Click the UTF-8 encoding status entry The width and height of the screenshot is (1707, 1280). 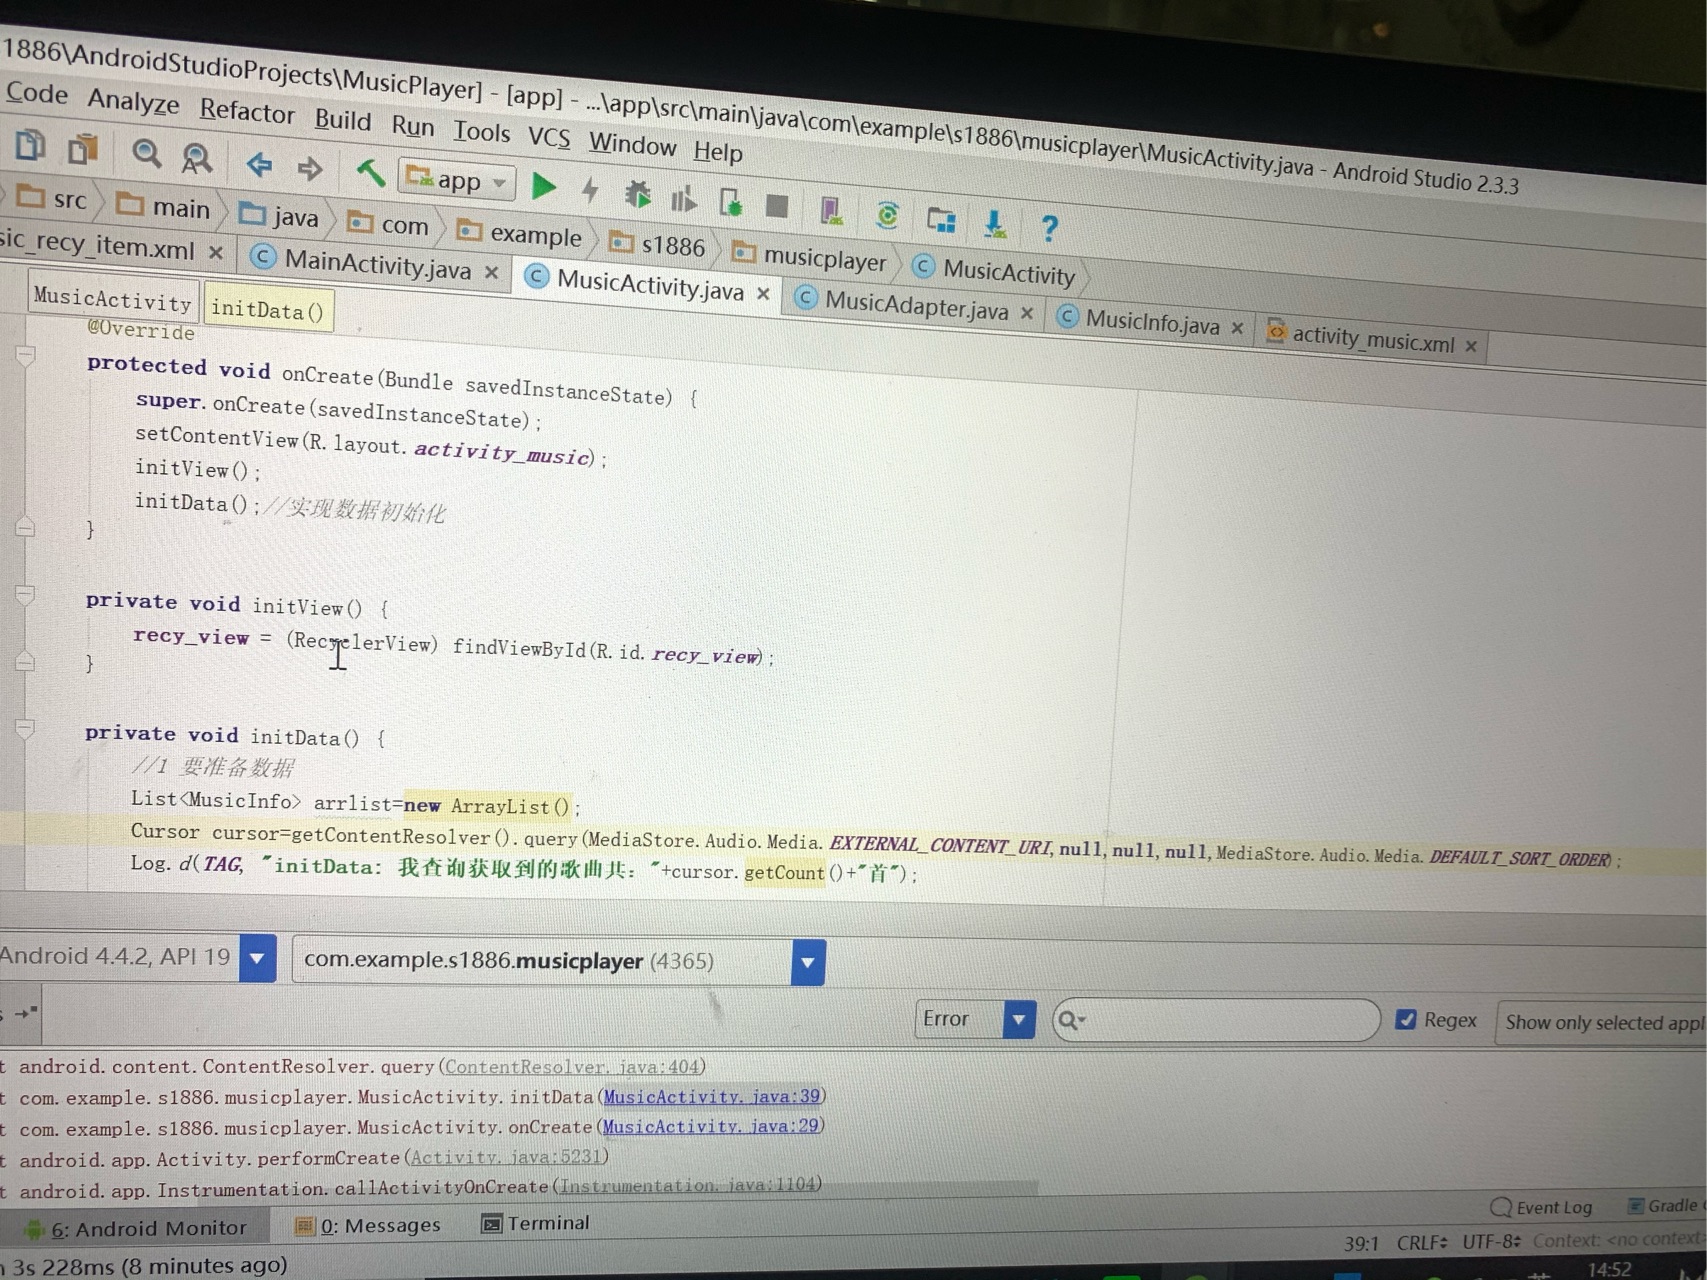pos(1490,1241)
